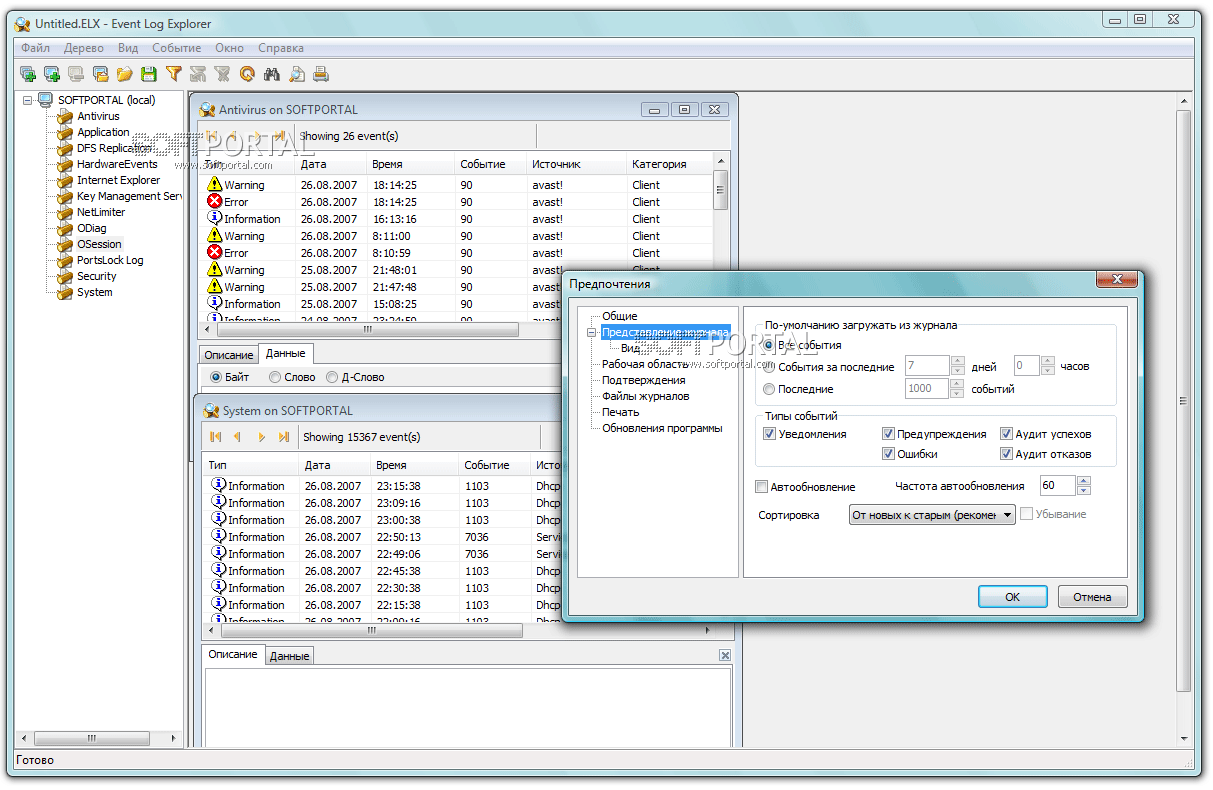Toggle the Уведомления checkbox
Viewport: 1213px width, 790px height.
pyautogui.click(x=769, y=434)
